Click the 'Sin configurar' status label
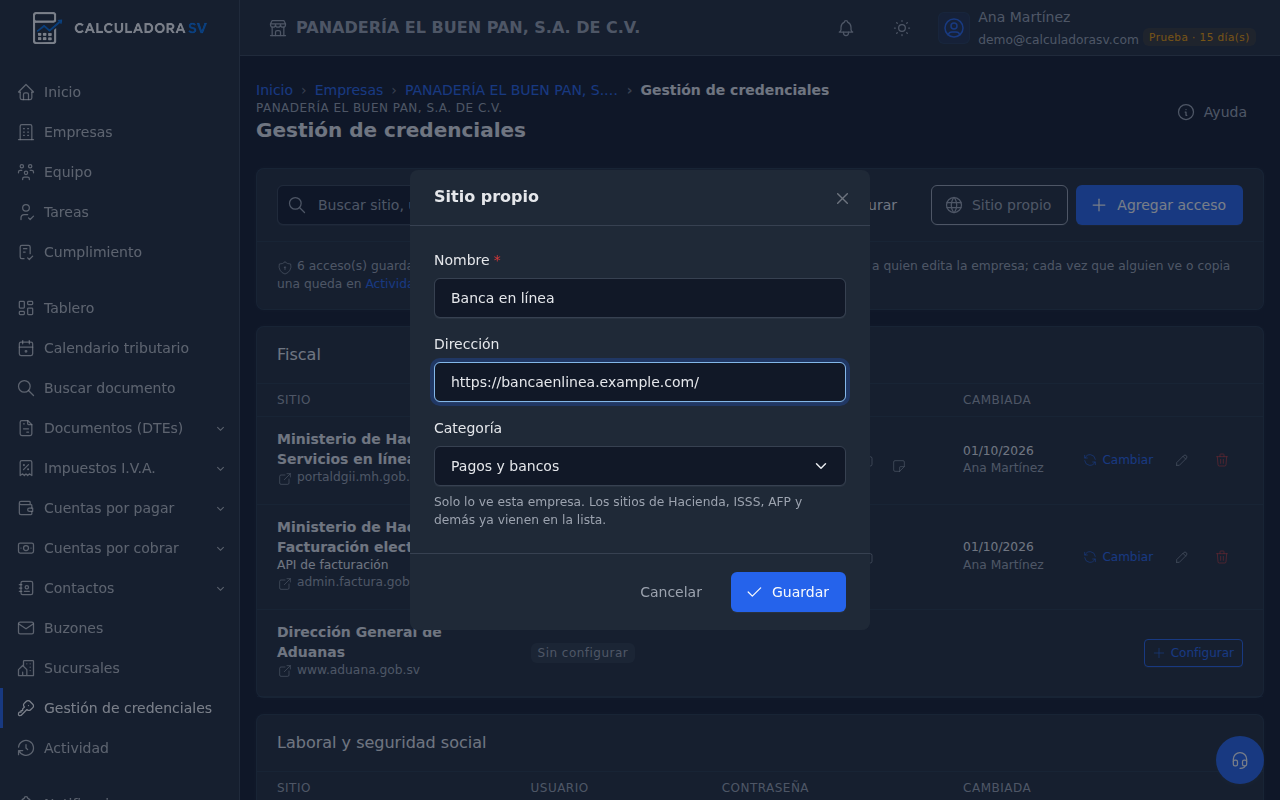The height and width of the screenshot is (800, 1280). pos(582,653)
